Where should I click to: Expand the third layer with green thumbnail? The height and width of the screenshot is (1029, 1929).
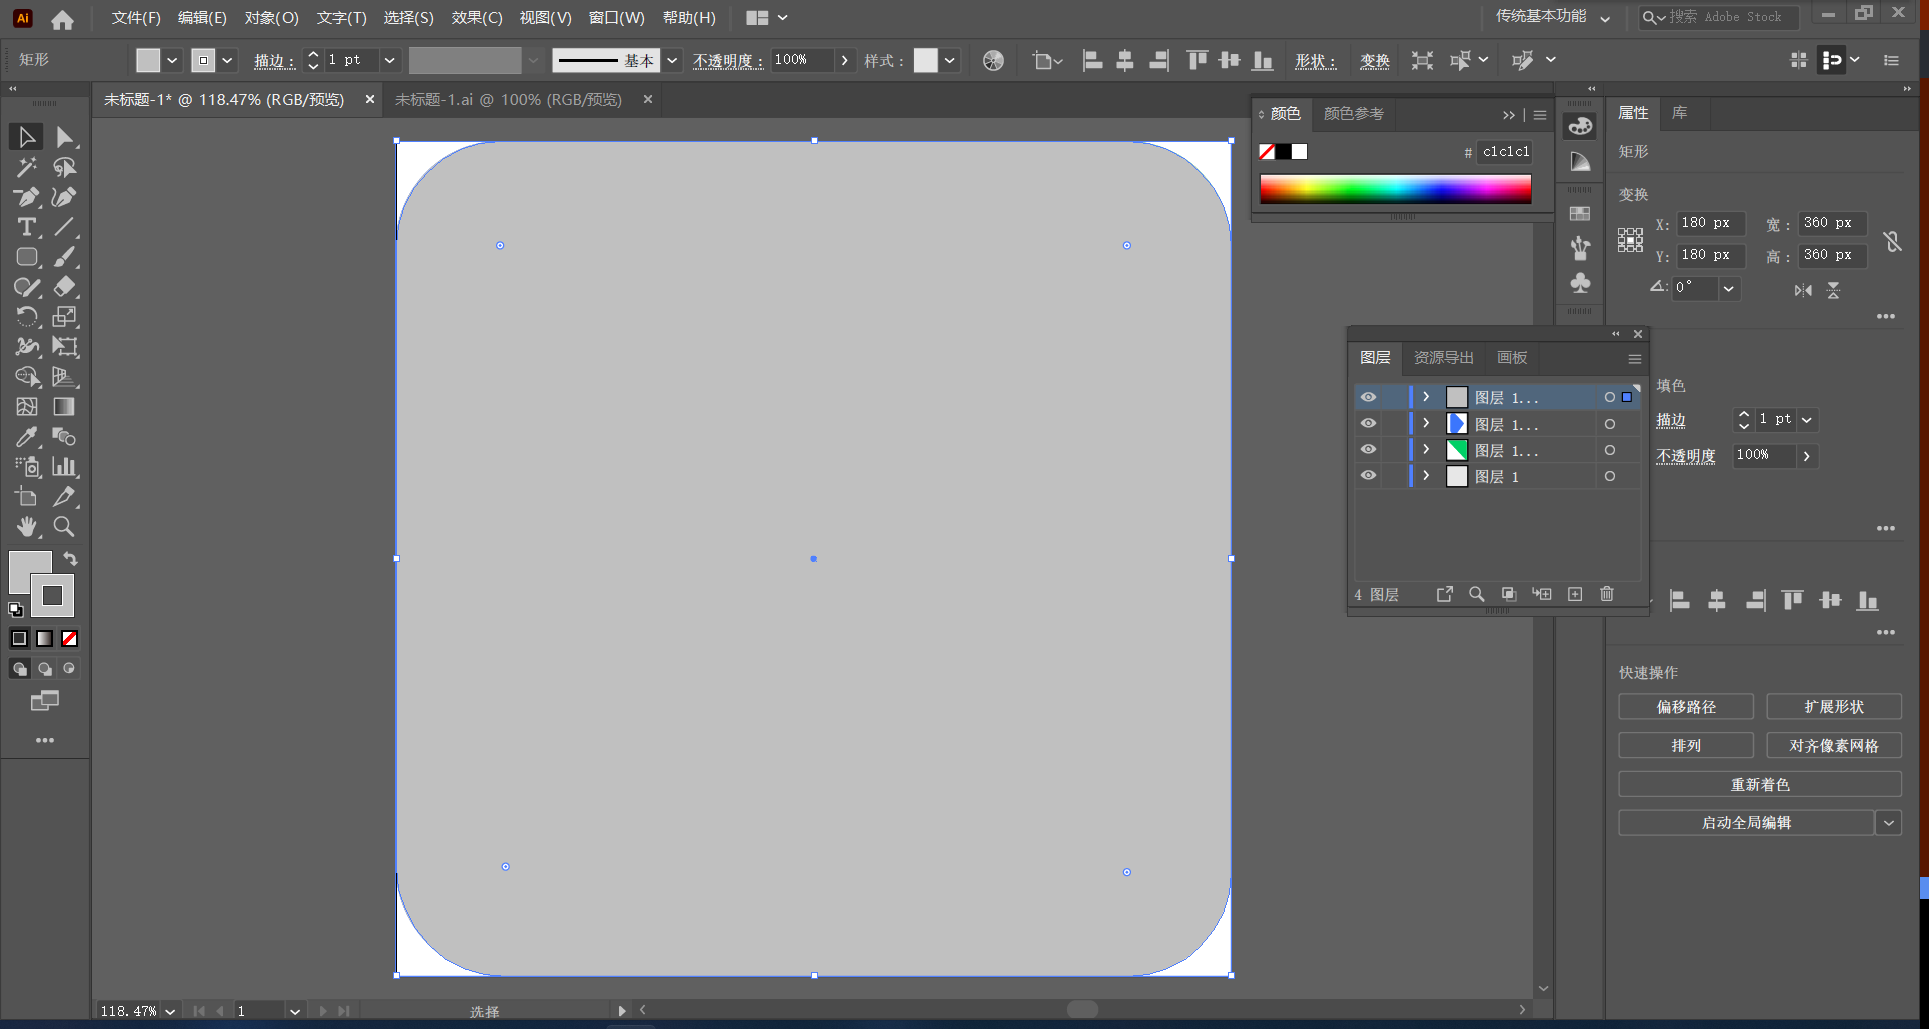(1426, 449)
